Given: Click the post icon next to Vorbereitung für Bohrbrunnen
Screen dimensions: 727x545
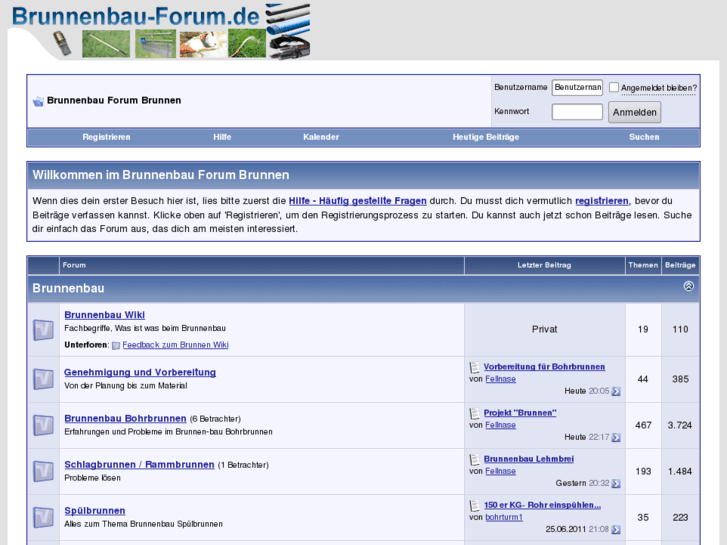Looking at the screenshot, I should click(x=474, y=367).
